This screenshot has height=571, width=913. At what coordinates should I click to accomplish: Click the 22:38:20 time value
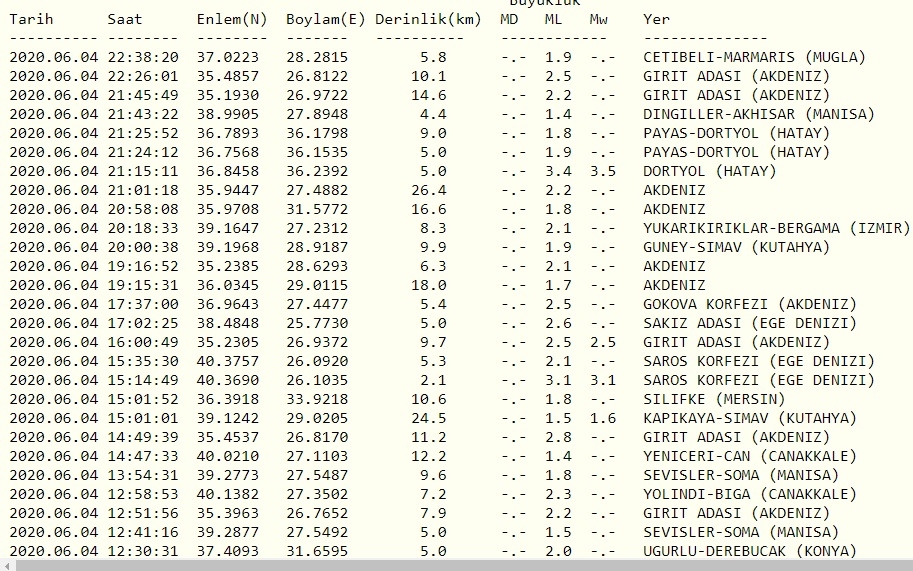coord(143,57)
